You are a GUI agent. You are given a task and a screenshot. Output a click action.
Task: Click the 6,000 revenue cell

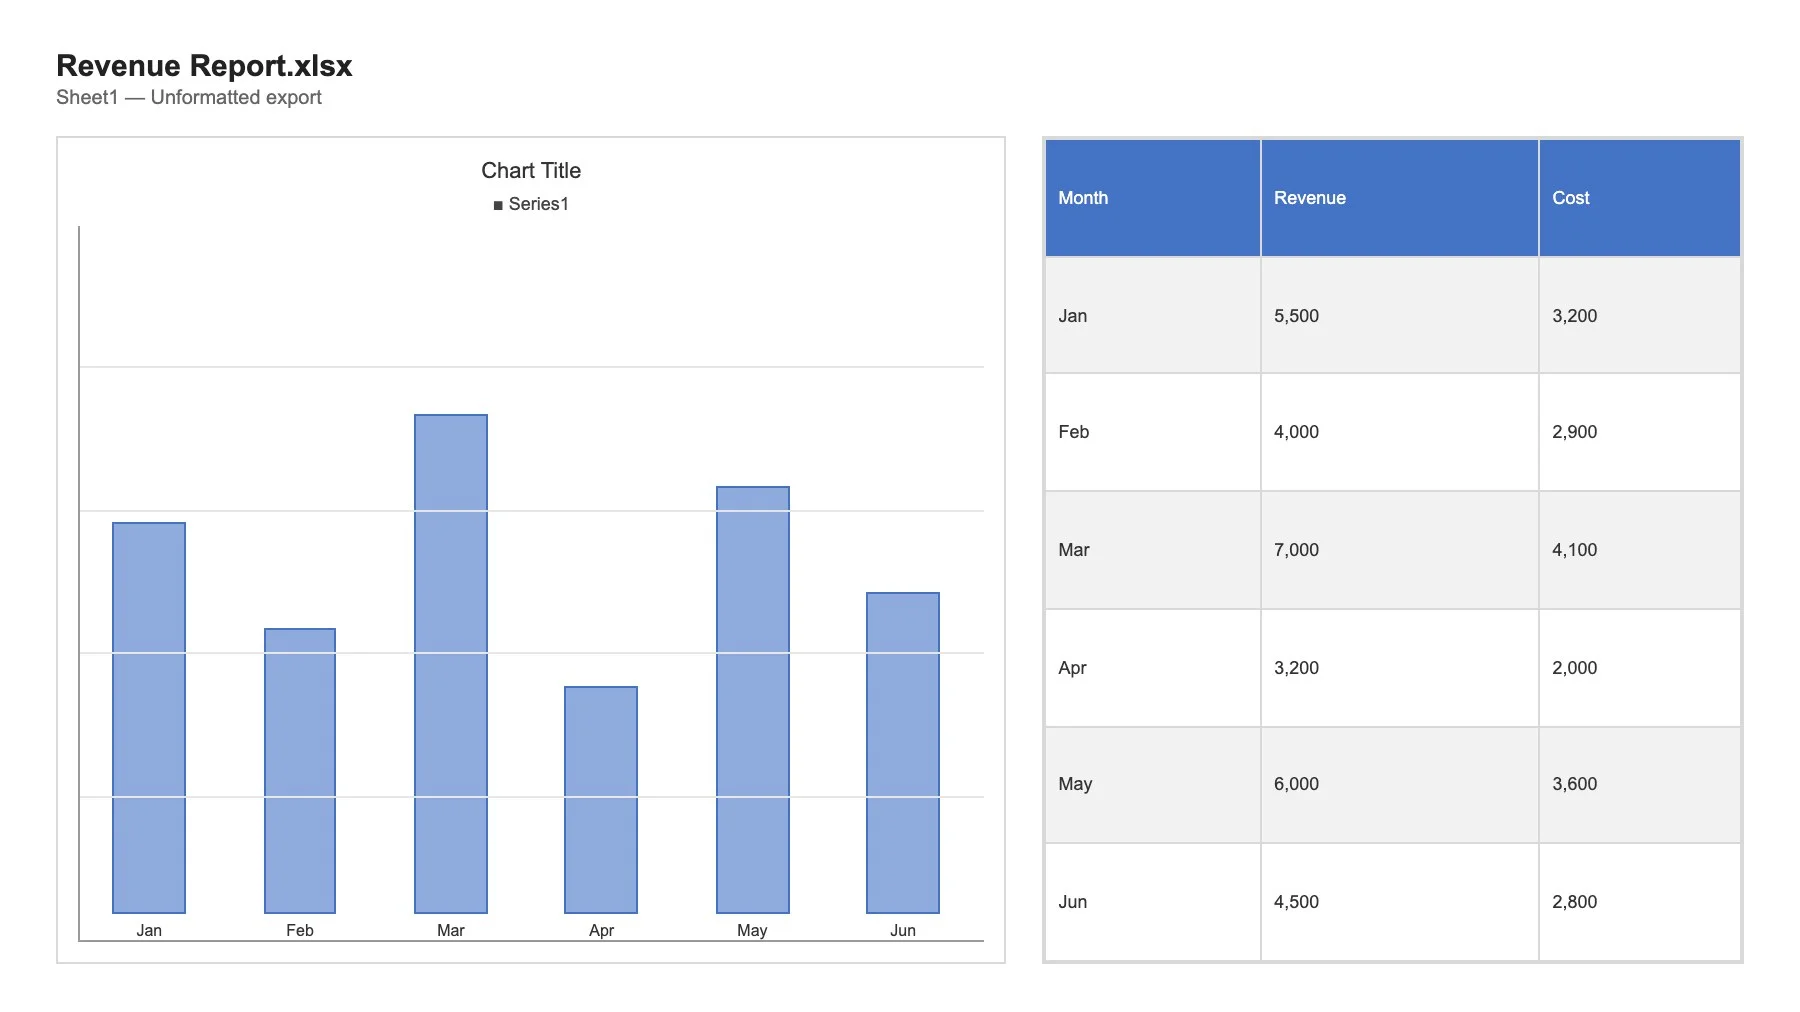click(x=1400, y=785)
